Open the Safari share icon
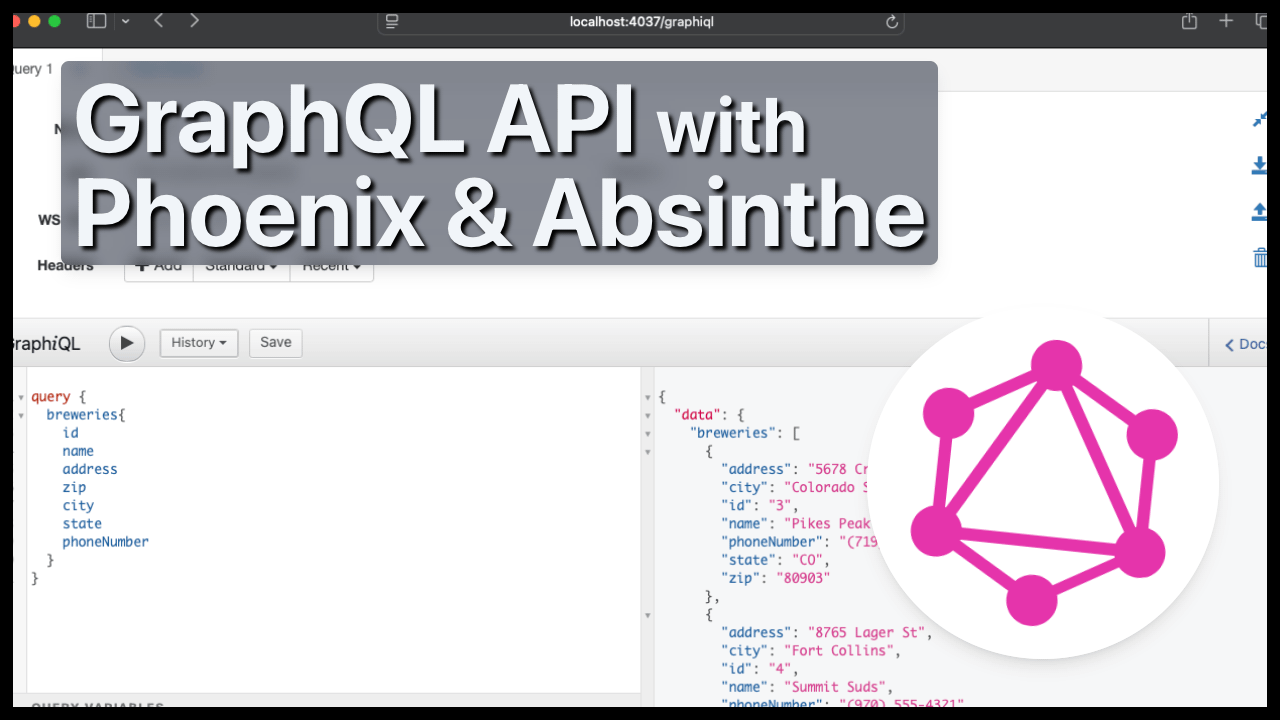 [x=1189, y=20]
